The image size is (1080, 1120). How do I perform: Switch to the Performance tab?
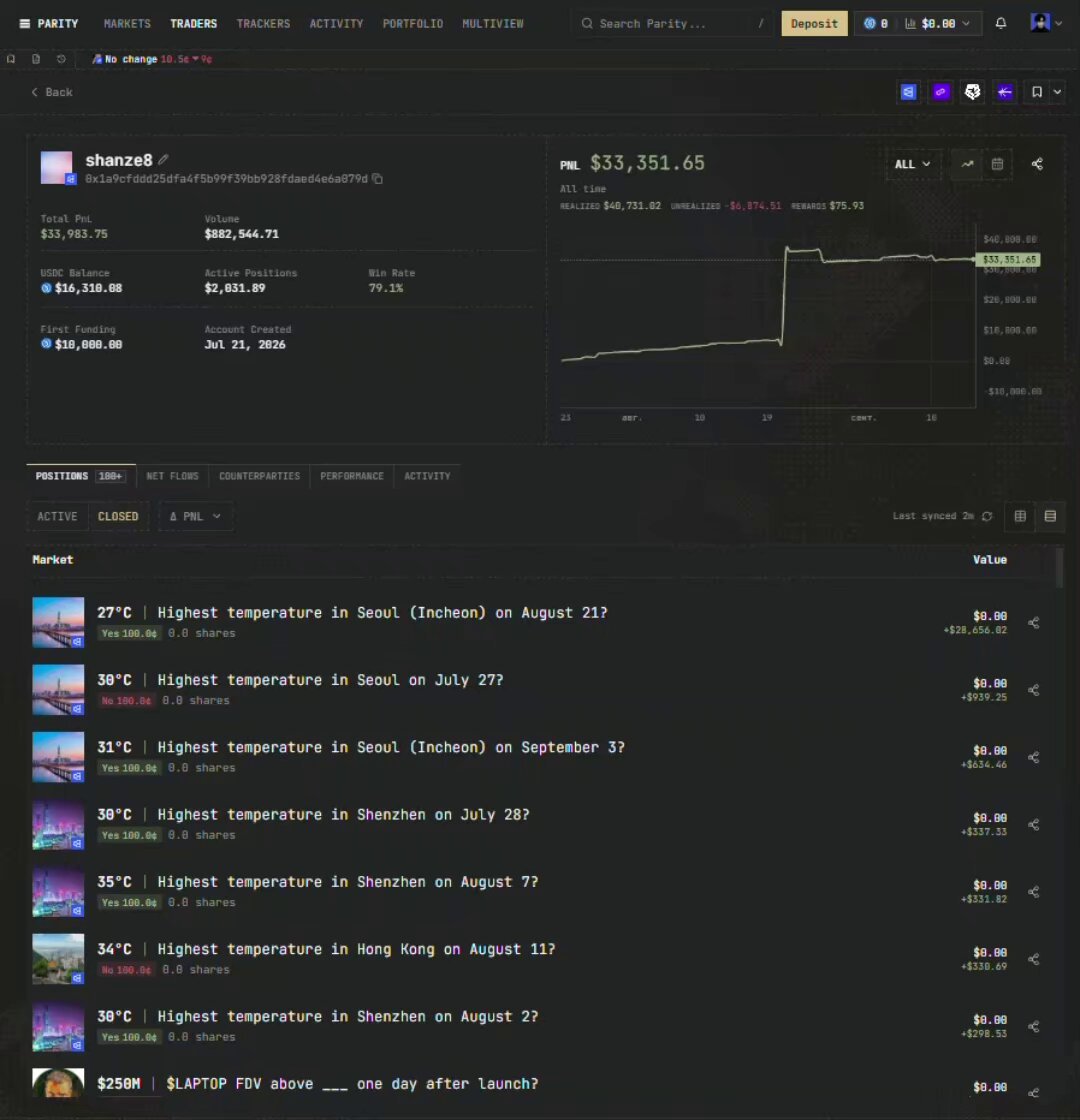point(351,476)
